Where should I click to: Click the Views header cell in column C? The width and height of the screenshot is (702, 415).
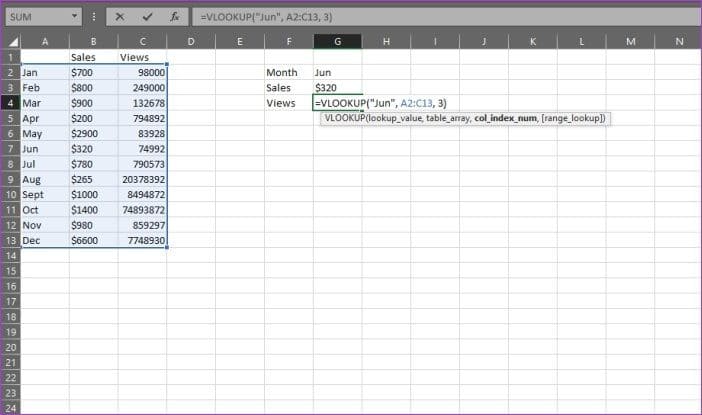[x=142, y=57]
